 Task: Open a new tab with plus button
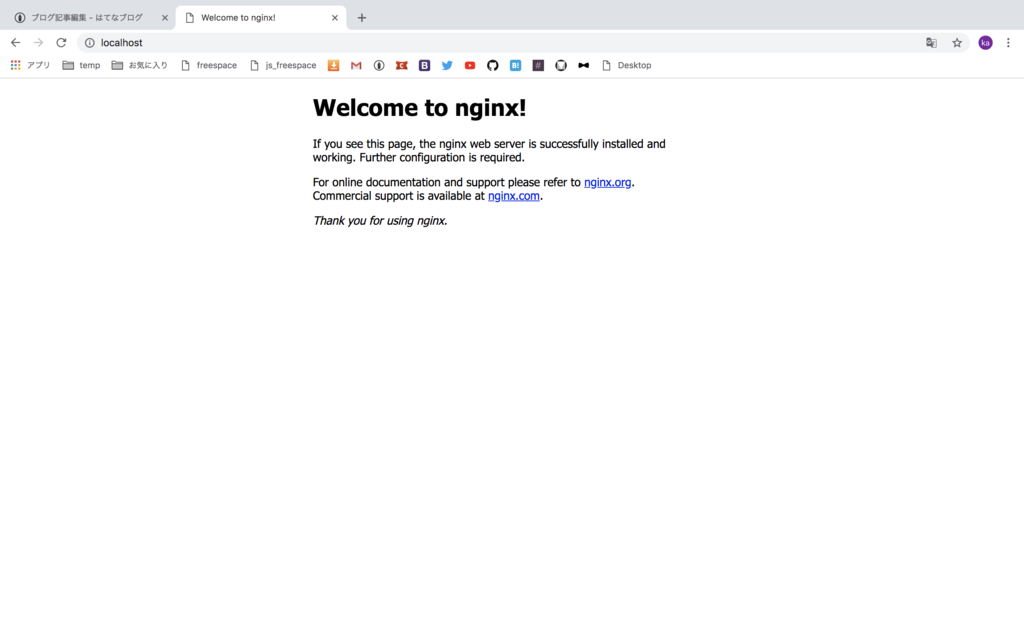[x=362, y=18]
